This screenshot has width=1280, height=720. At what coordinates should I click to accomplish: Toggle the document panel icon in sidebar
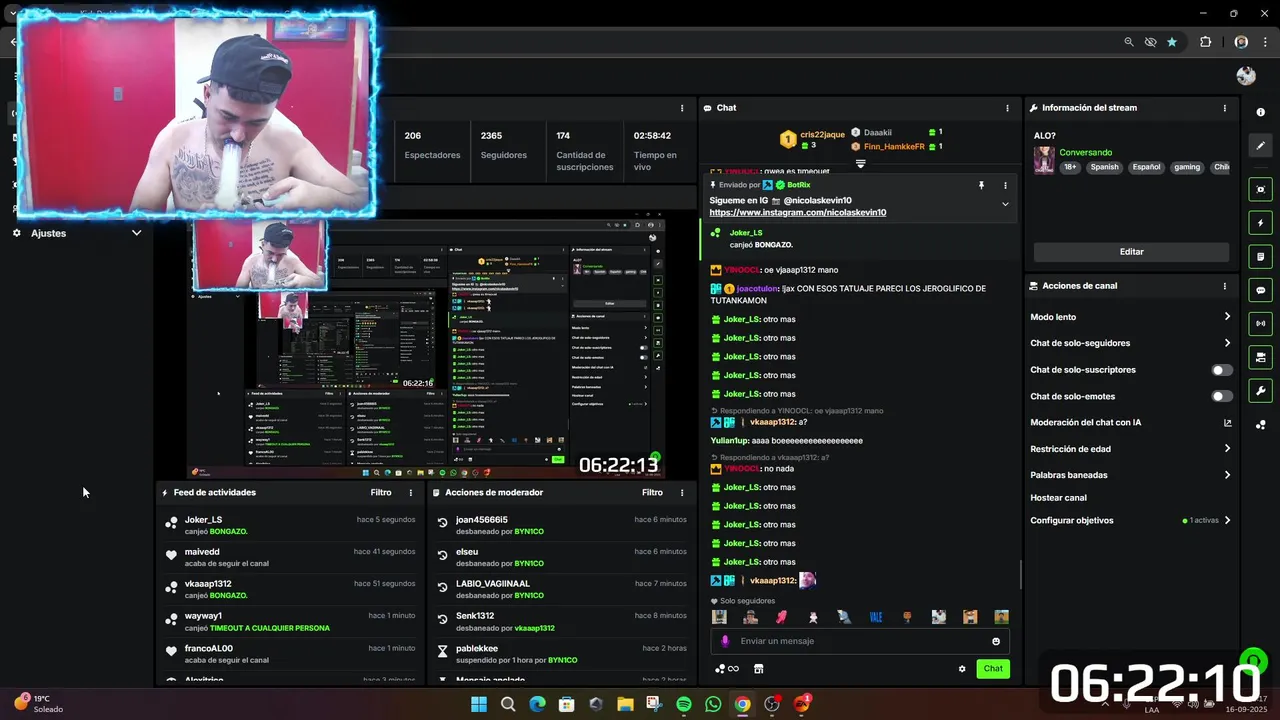click(x=1260, y=257)
